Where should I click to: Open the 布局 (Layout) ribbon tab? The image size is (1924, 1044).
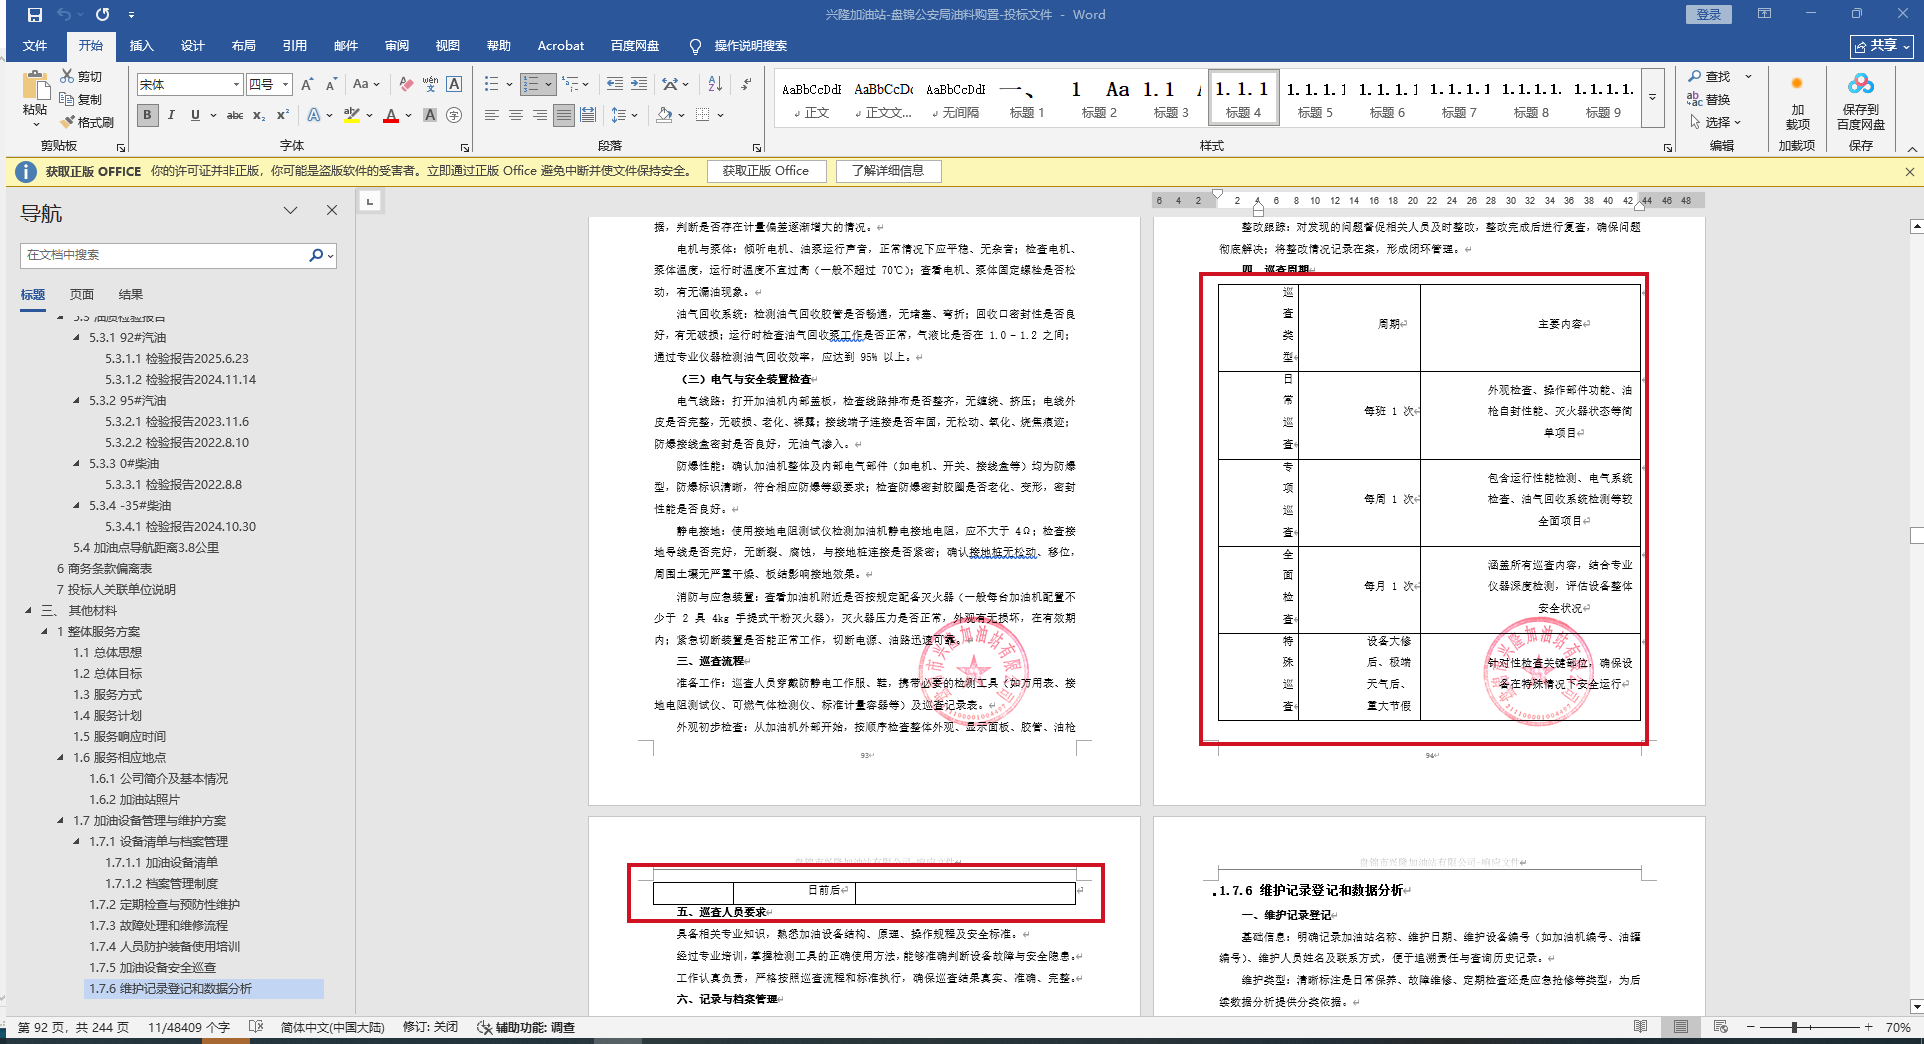(x=244, y=46)
